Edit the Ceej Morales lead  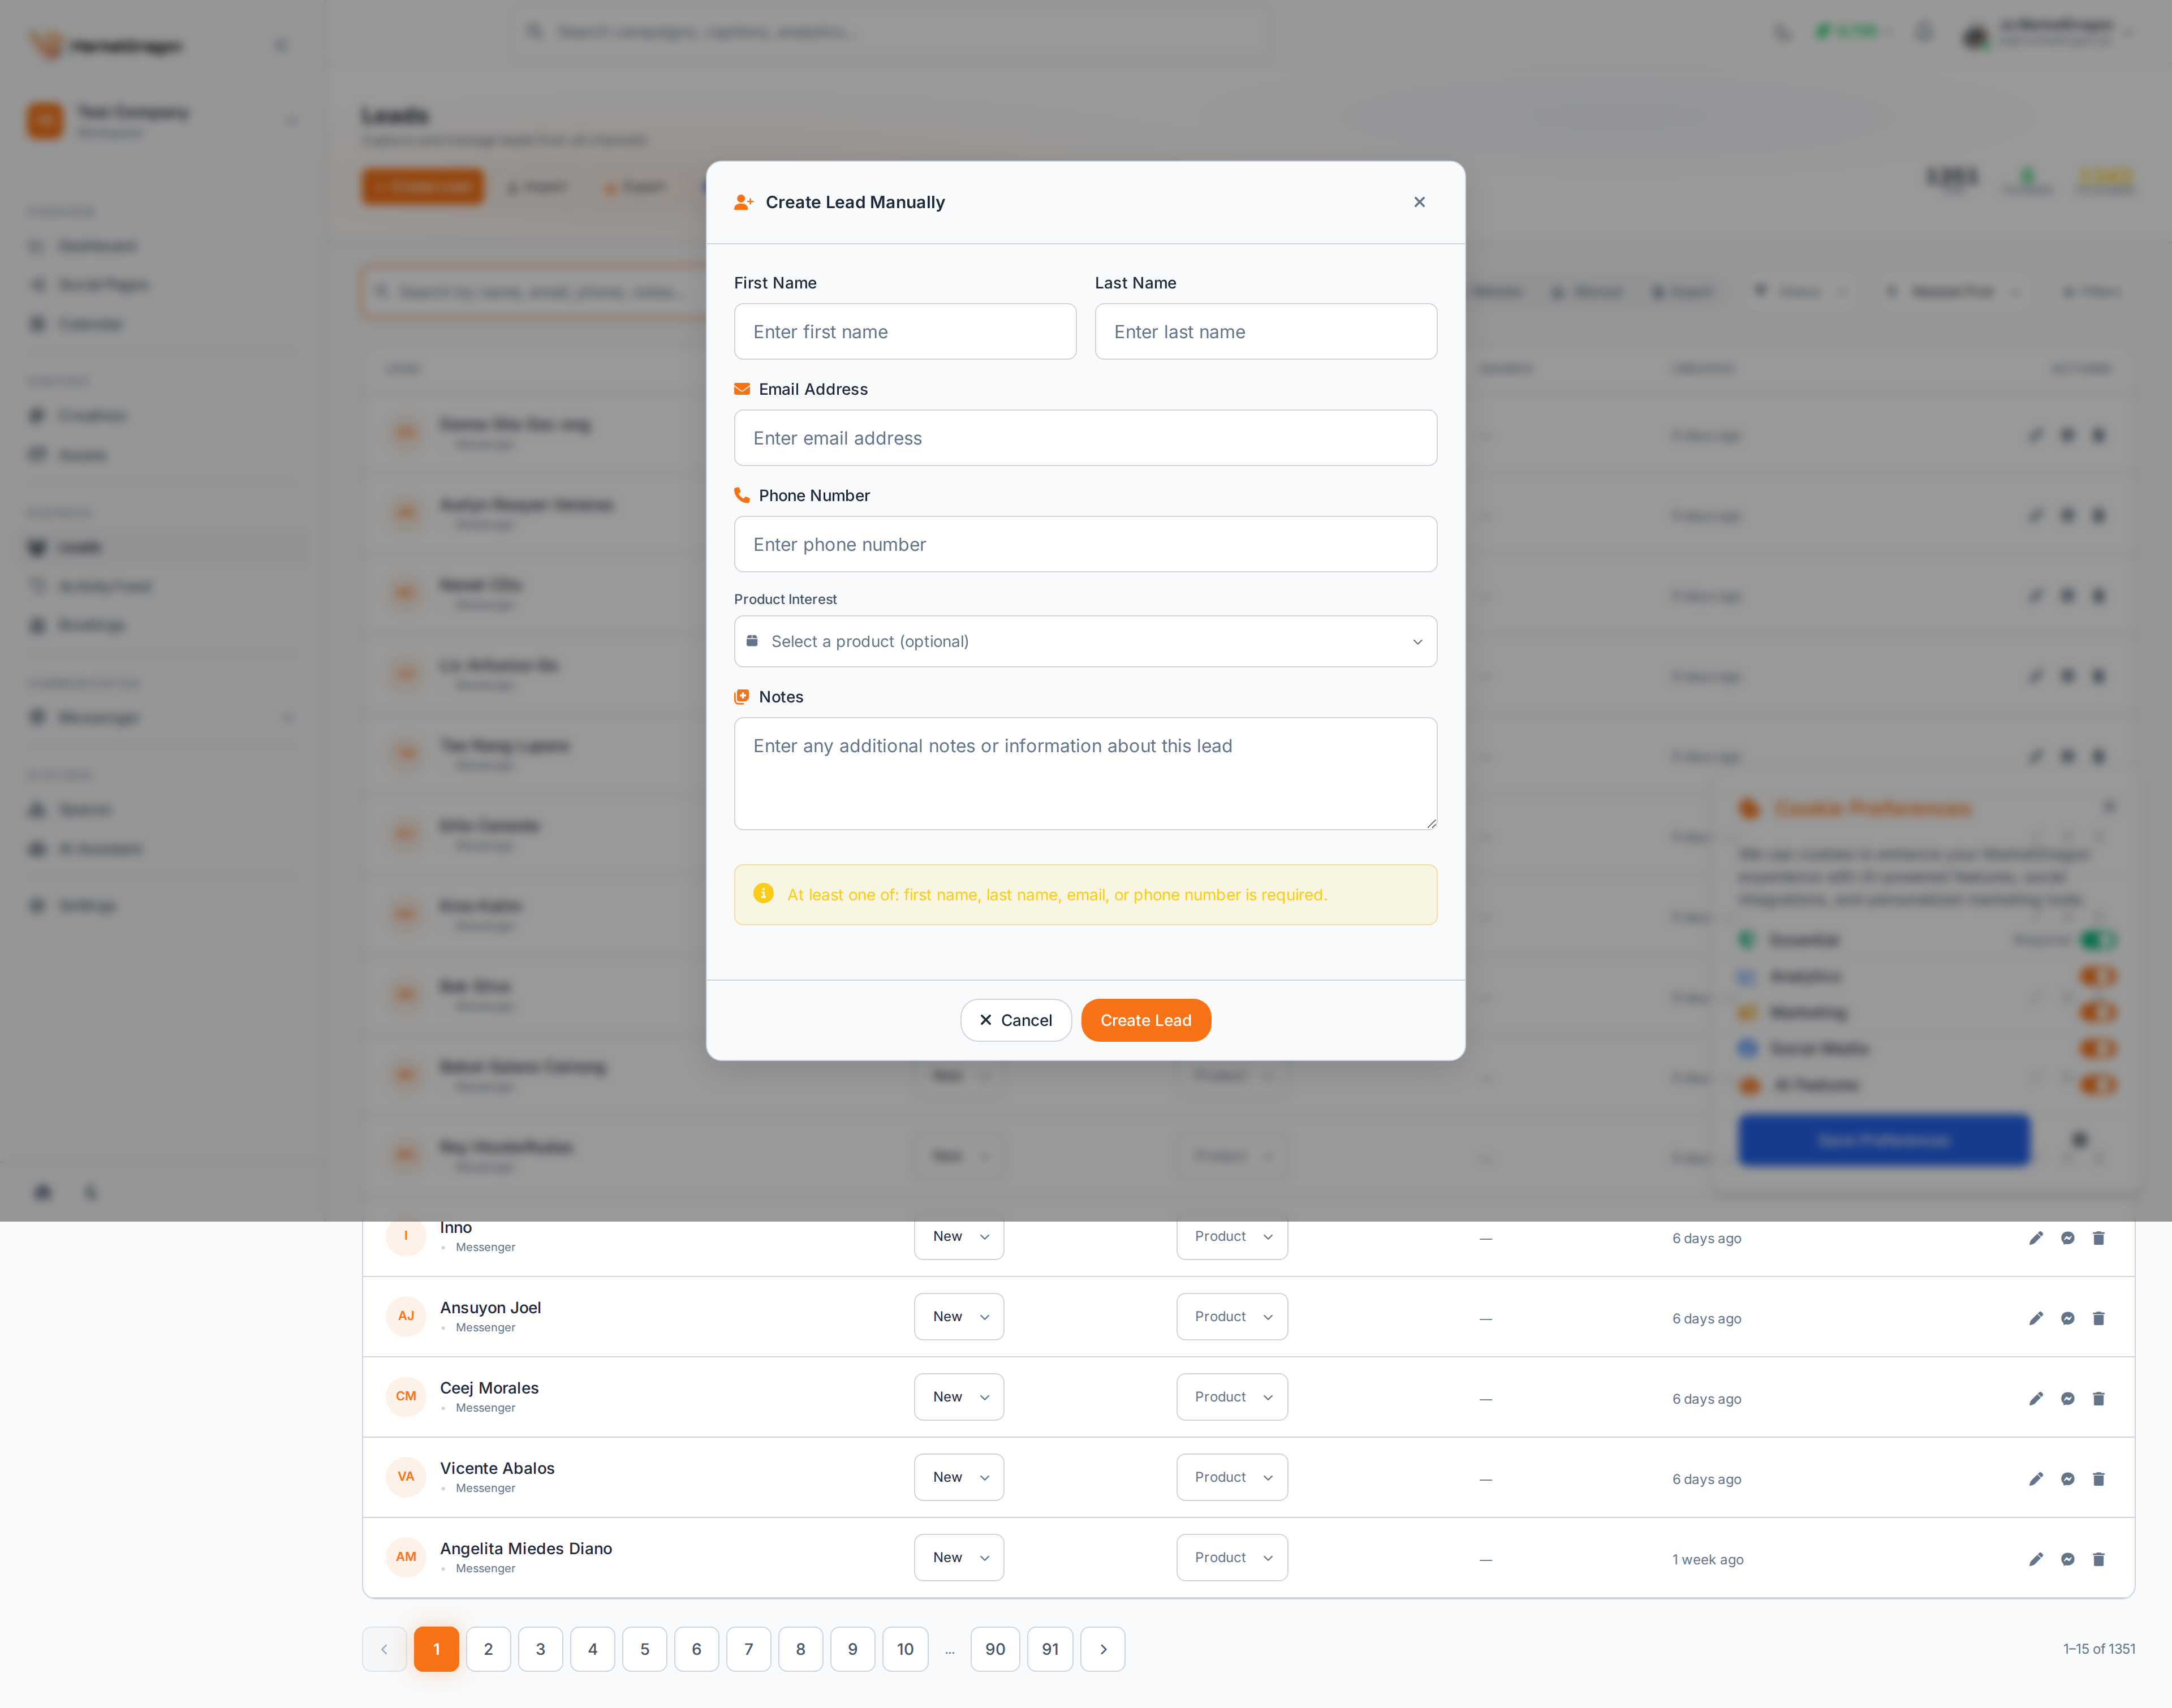pos(2036,1398)
